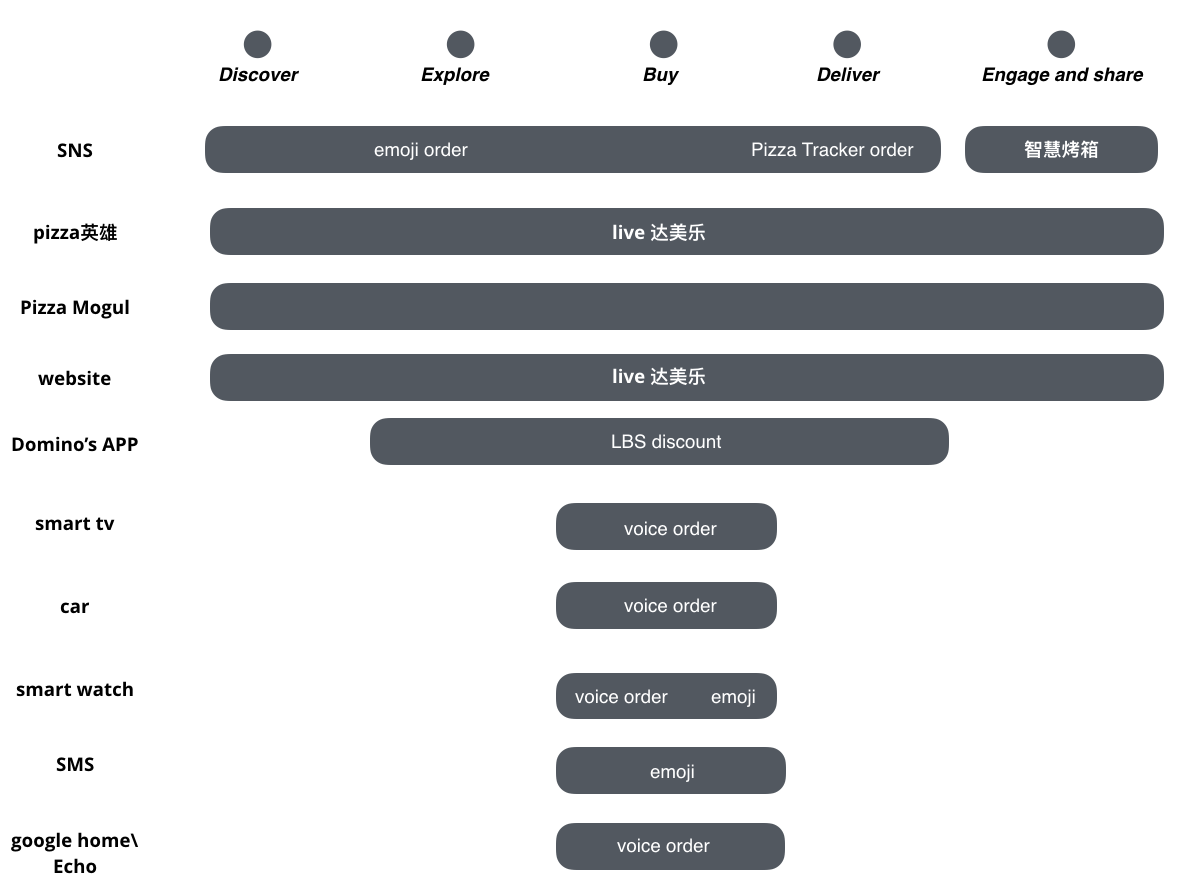
Task: Click the circle marker above Discover
Action: pyautogui.click(x=258, y=44)
